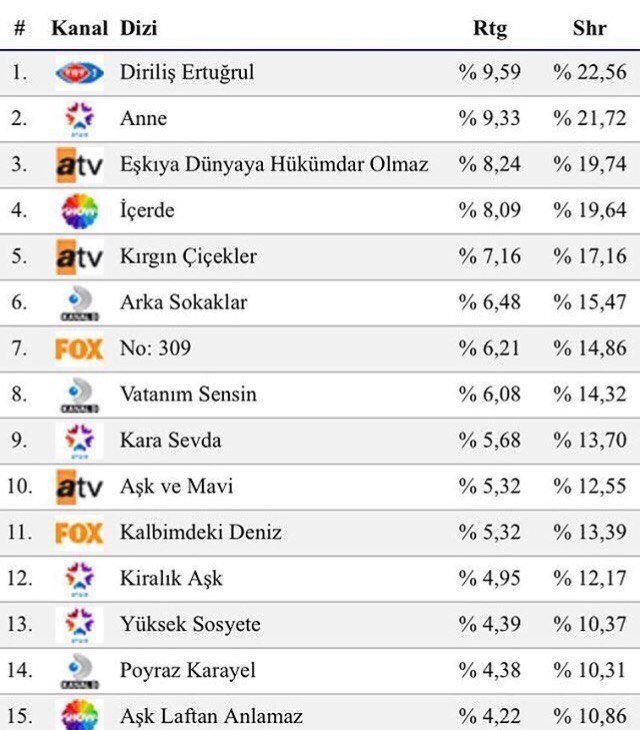Click the Dizi column header
The height and width of the screenshot is (730, 640).
[x=138, y=28]
